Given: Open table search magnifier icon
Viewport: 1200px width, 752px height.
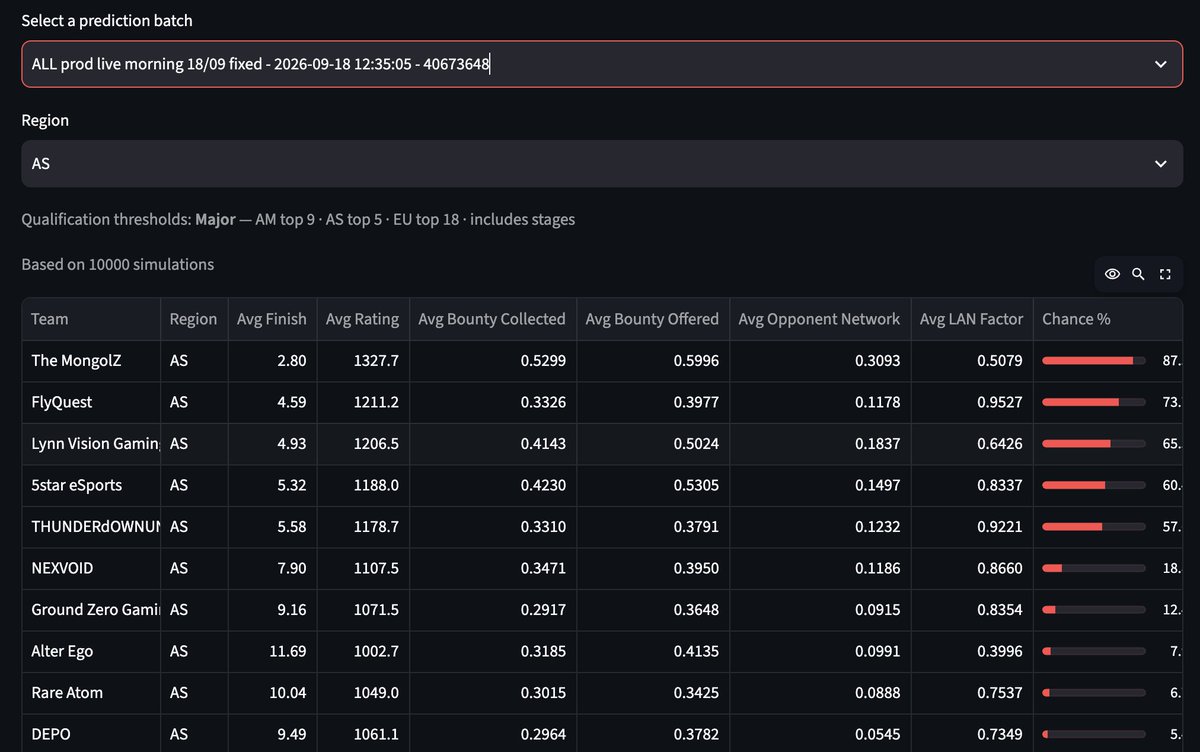Looking at the screenshot, I should coord(1138,274).
